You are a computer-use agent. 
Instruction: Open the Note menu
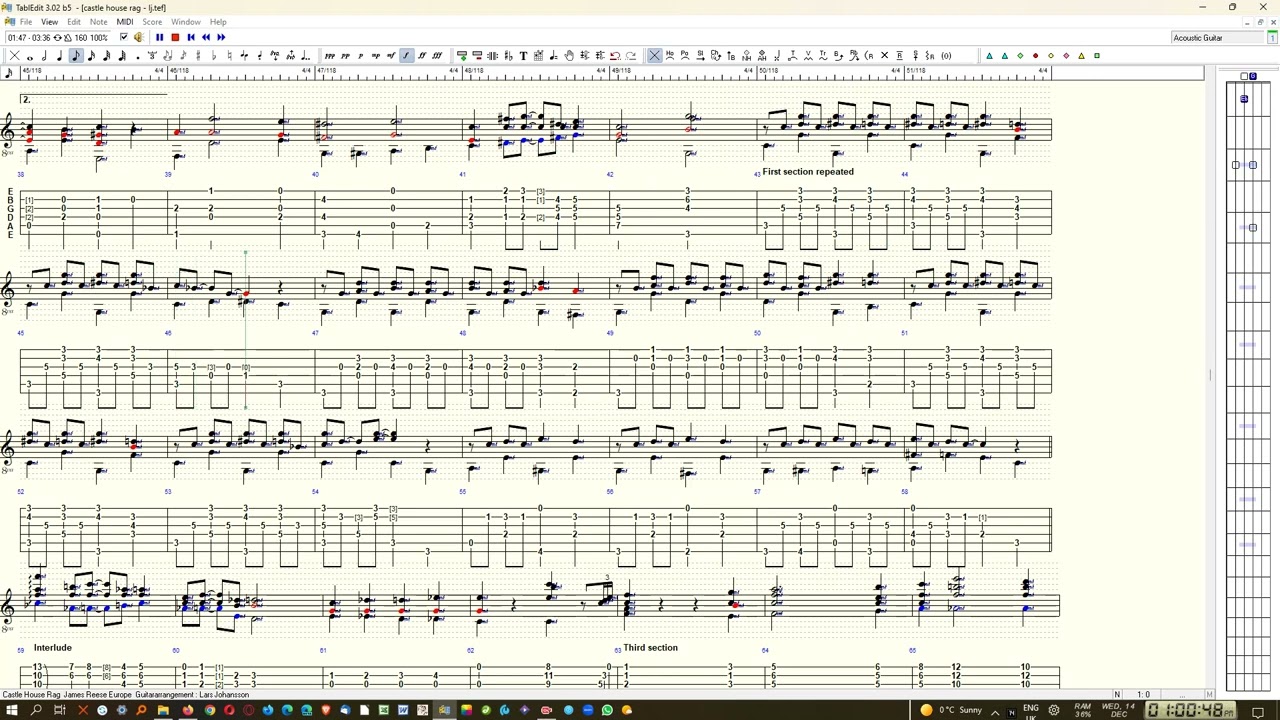98,22
